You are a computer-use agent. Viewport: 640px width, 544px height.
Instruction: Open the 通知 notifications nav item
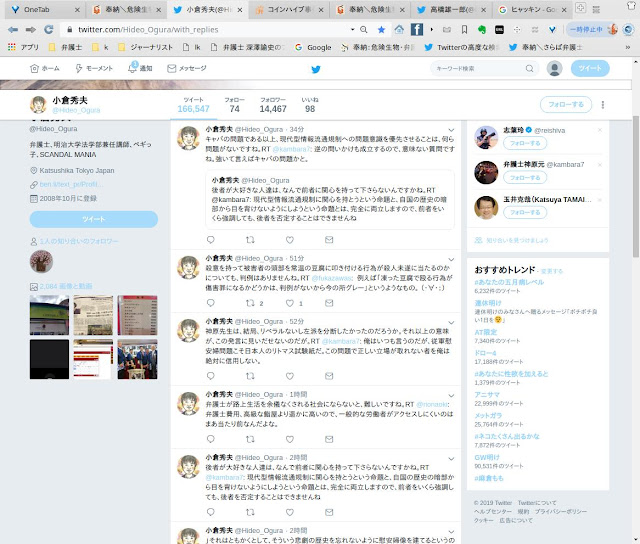point(140,68)
